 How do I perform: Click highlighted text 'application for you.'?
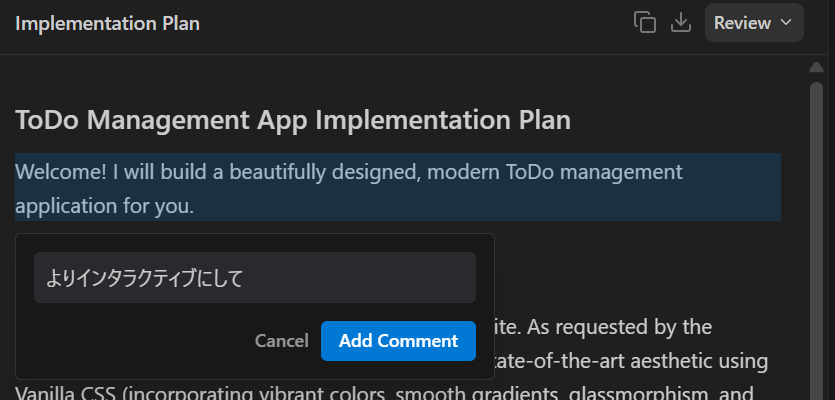(104, 206)
